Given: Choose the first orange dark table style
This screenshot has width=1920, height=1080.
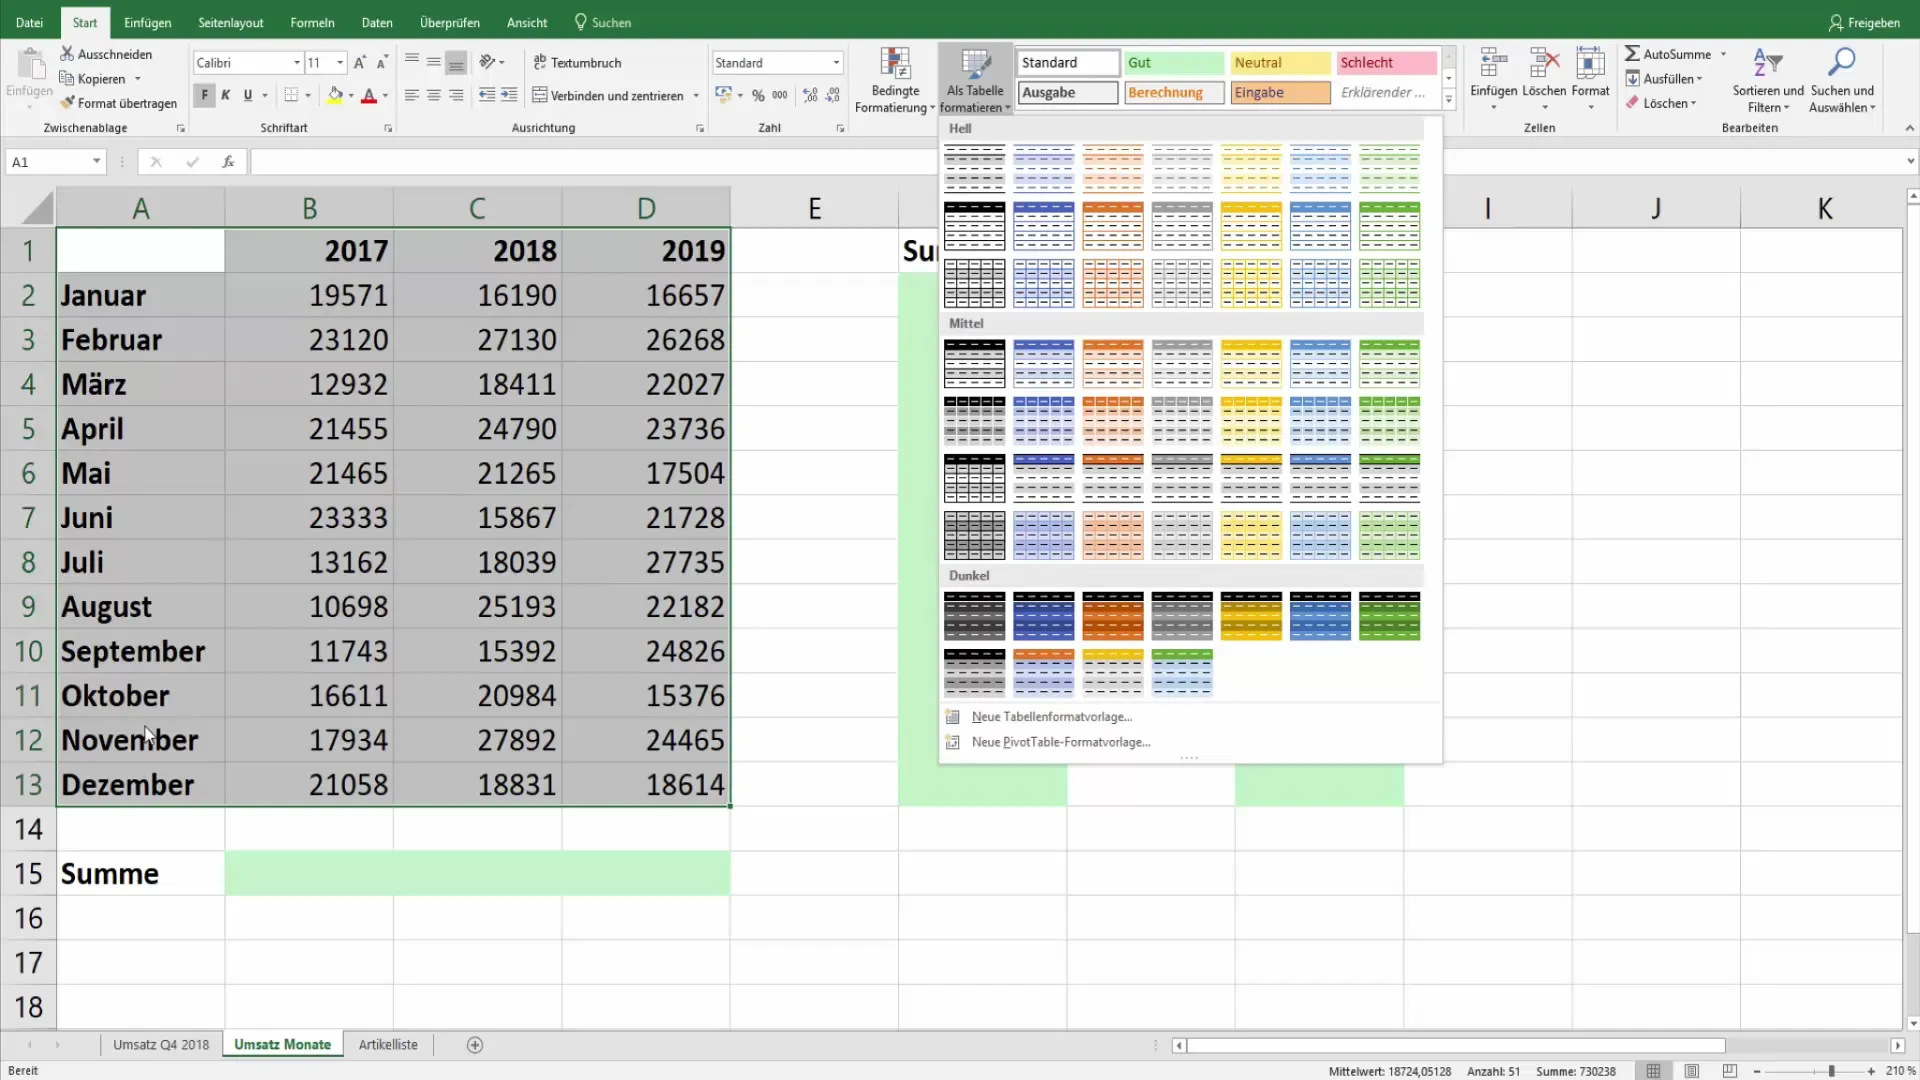Looking at the screenshot, I should (x=1112, y=615).
